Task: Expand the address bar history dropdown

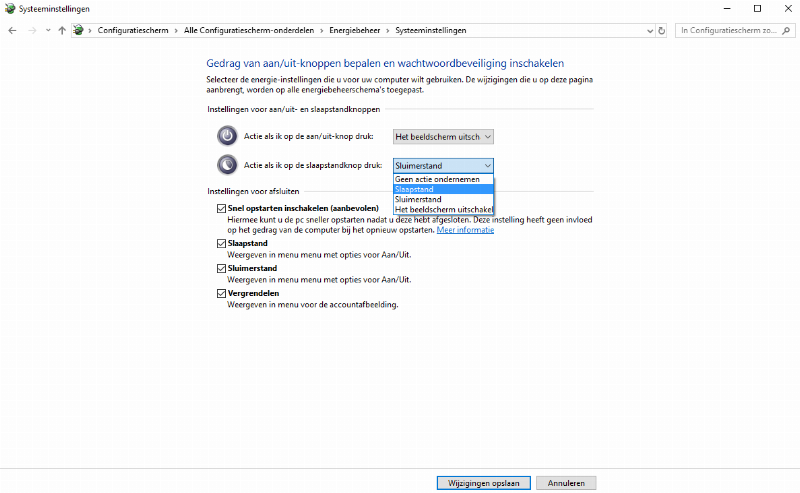Action: click(649, 31)
